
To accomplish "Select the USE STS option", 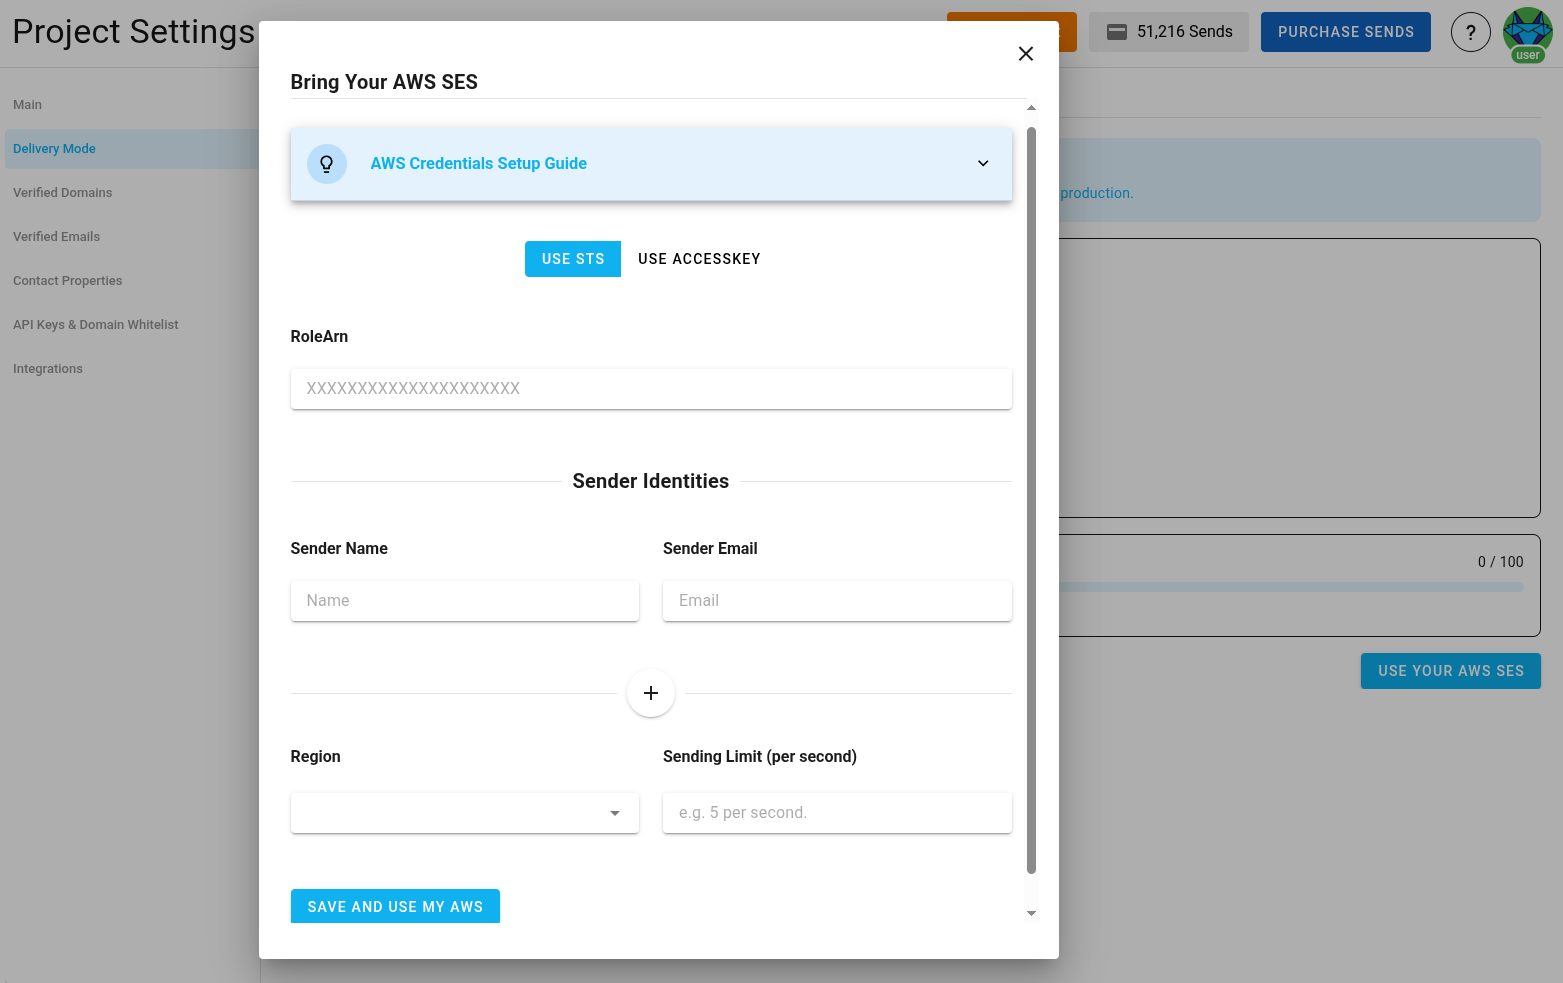I will coord(572,258).
